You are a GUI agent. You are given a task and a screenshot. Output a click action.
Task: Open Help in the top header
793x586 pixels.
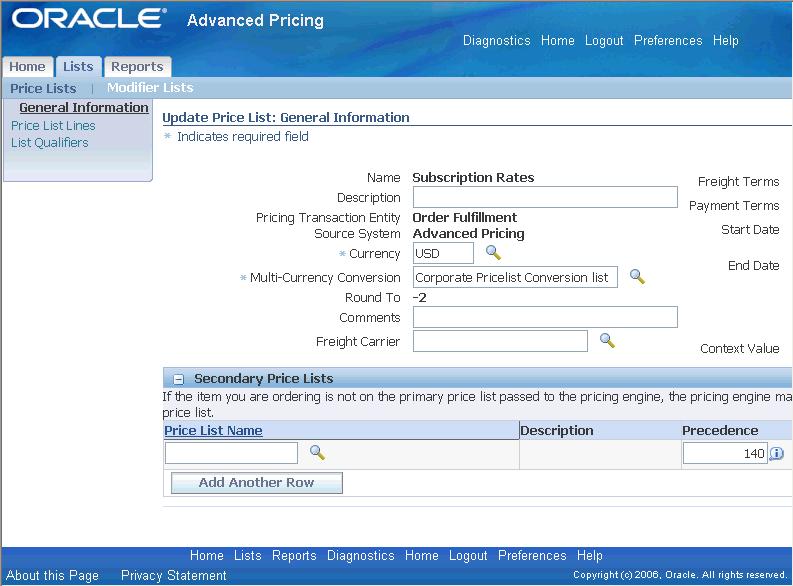[726, 40]
